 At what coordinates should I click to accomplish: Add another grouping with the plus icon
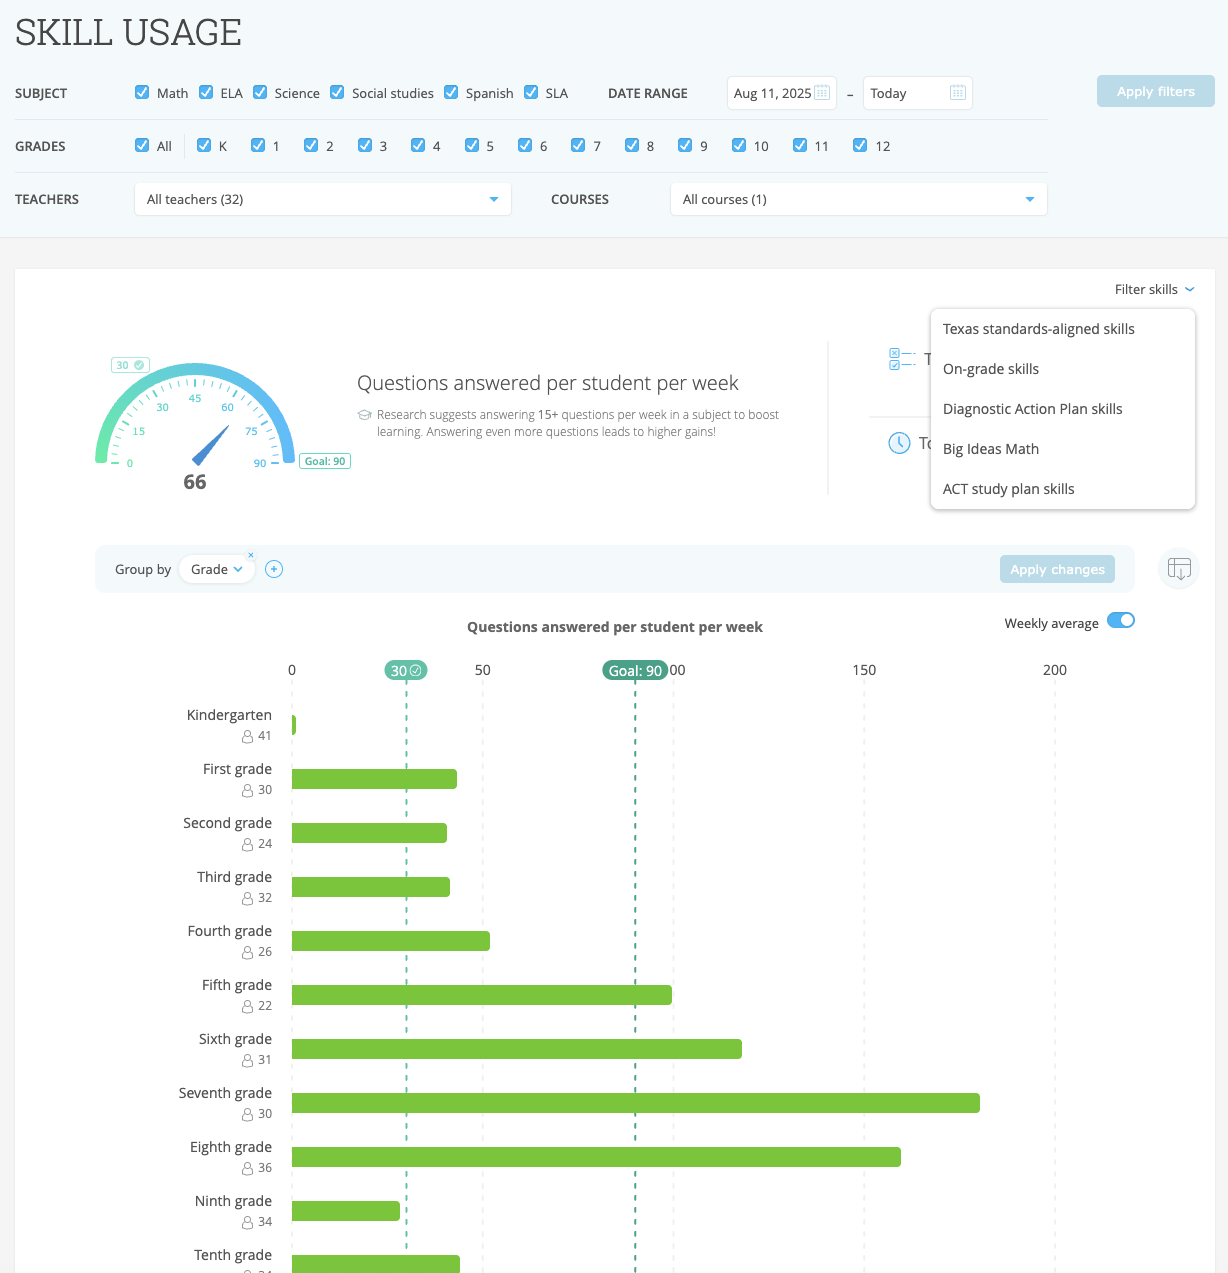click(x=274, y=569)
